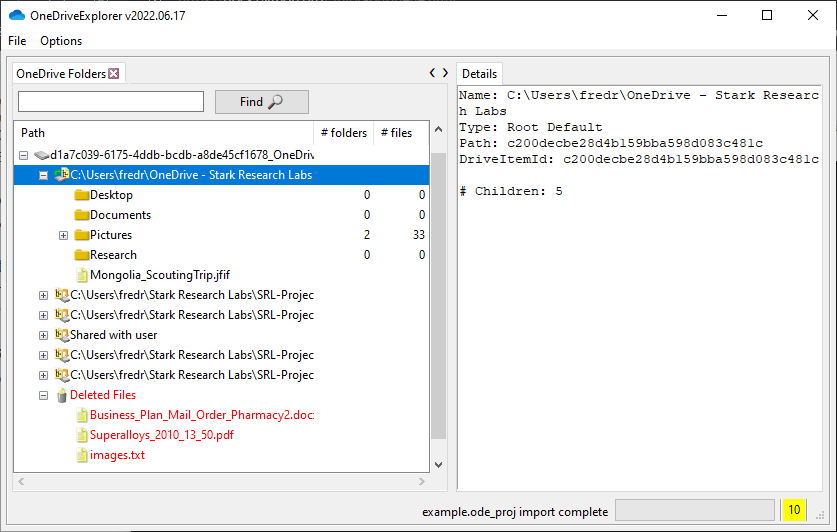This screenshot has width=837, height=532.
Task: Click the 'Type: Root Default' details line
Action: pos(531,127)
